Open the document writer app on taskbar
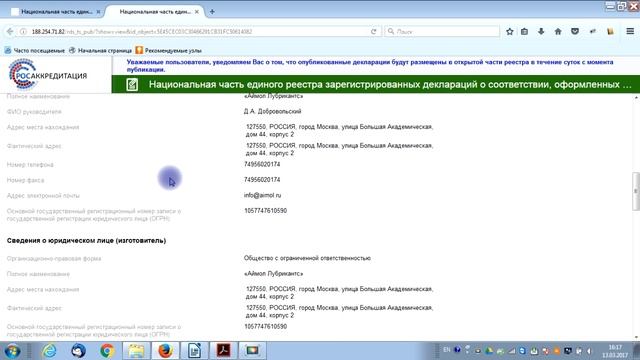Screen dimensions: 640x360 point(194,351)
